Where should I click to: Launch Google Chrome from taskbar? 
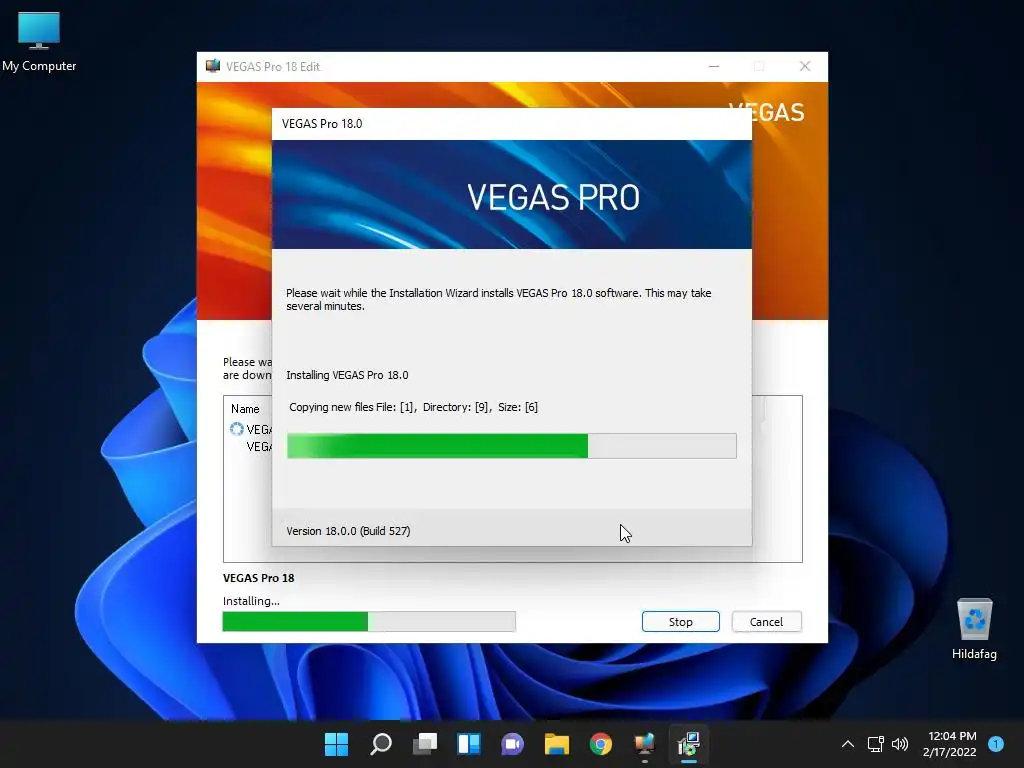tap(600, 744)
